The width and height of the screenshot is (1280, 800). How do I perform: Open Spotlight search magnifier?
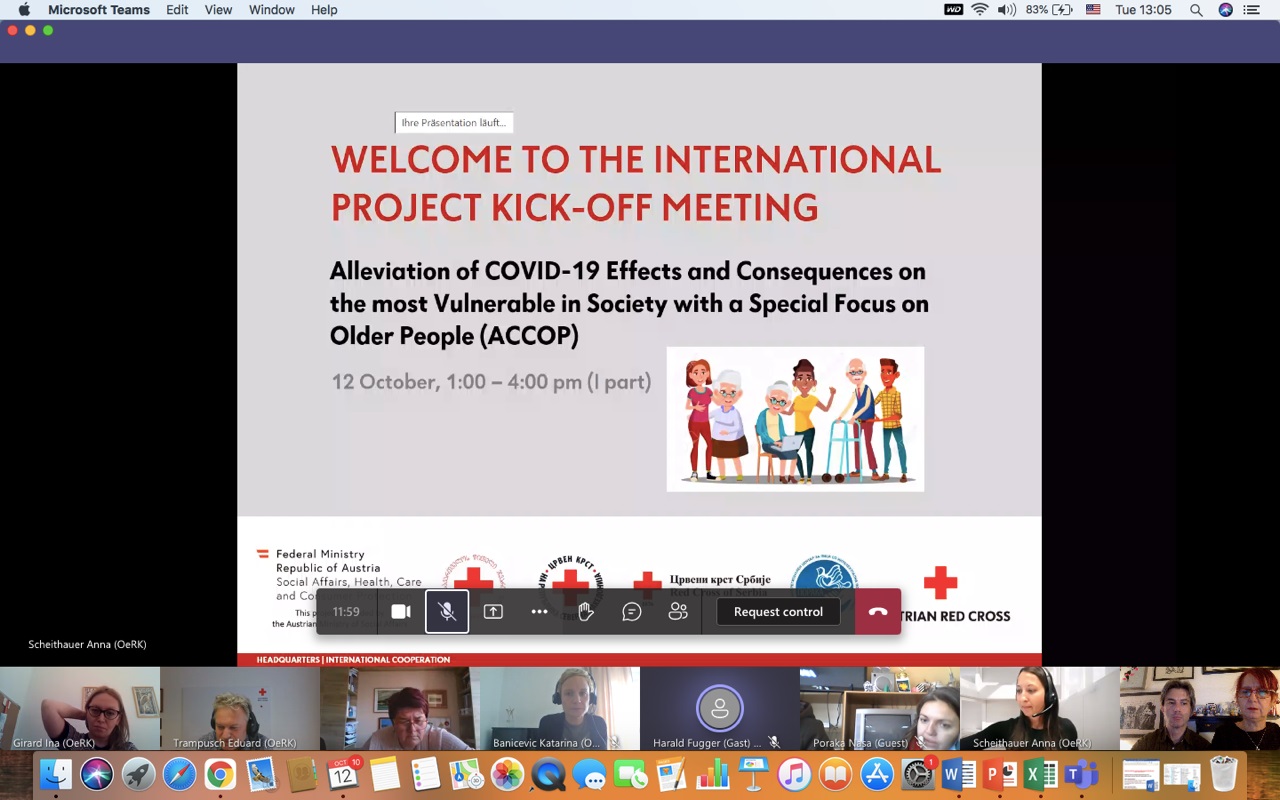pyautogui.click(x=1196, y=10)
